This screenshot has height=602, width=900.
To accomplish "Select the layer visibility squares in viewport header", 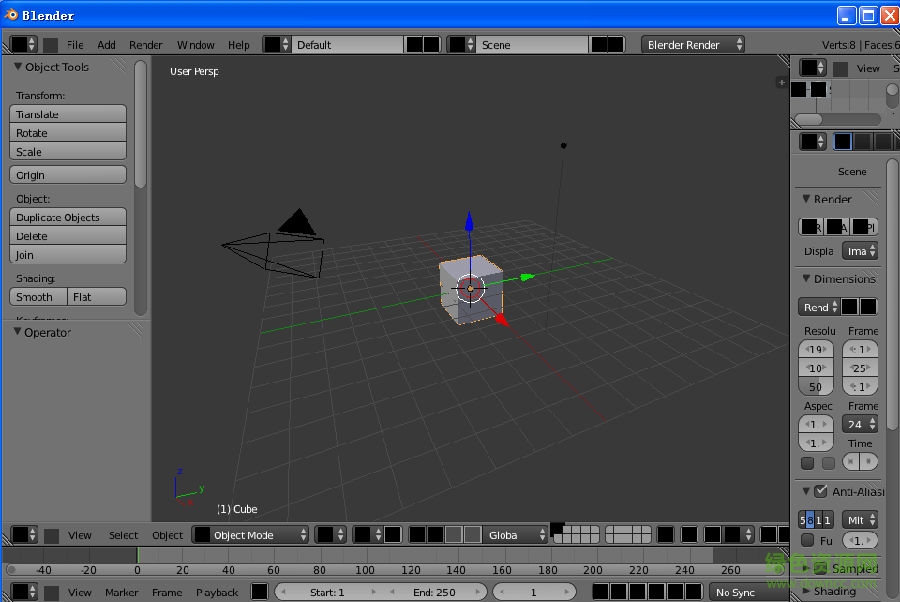I will [x=600, y=535].
